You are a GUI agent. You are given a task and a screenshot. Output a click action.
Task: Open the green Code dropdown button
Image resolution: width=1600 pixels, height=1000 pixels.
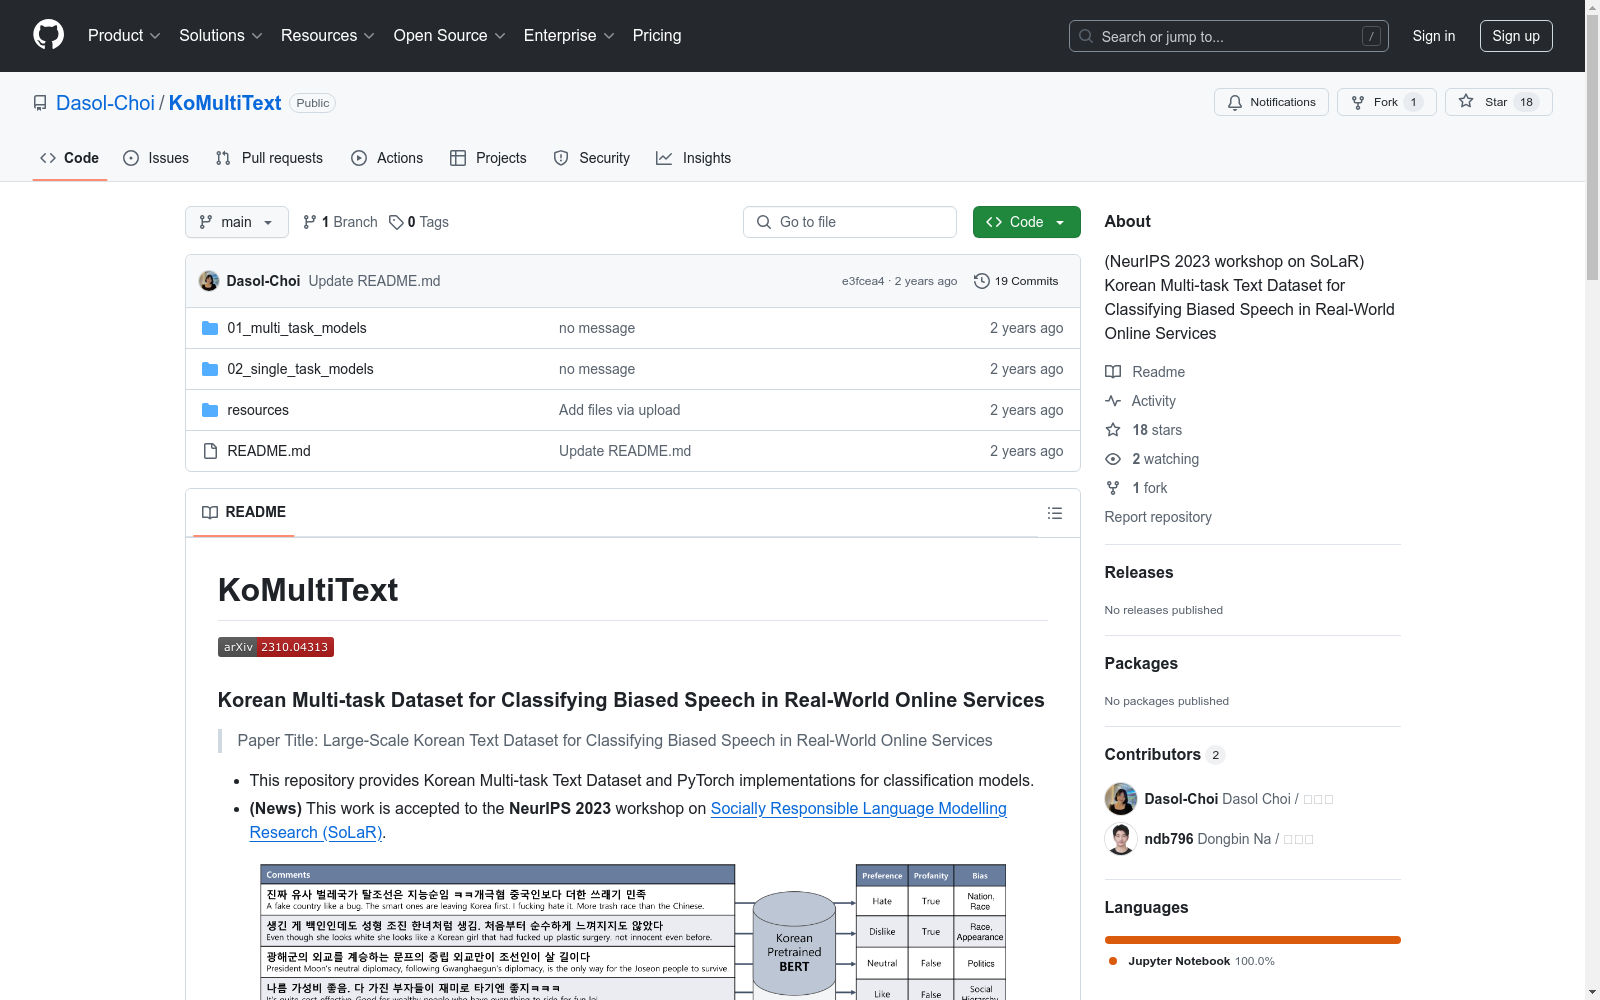coord(1026,222)
